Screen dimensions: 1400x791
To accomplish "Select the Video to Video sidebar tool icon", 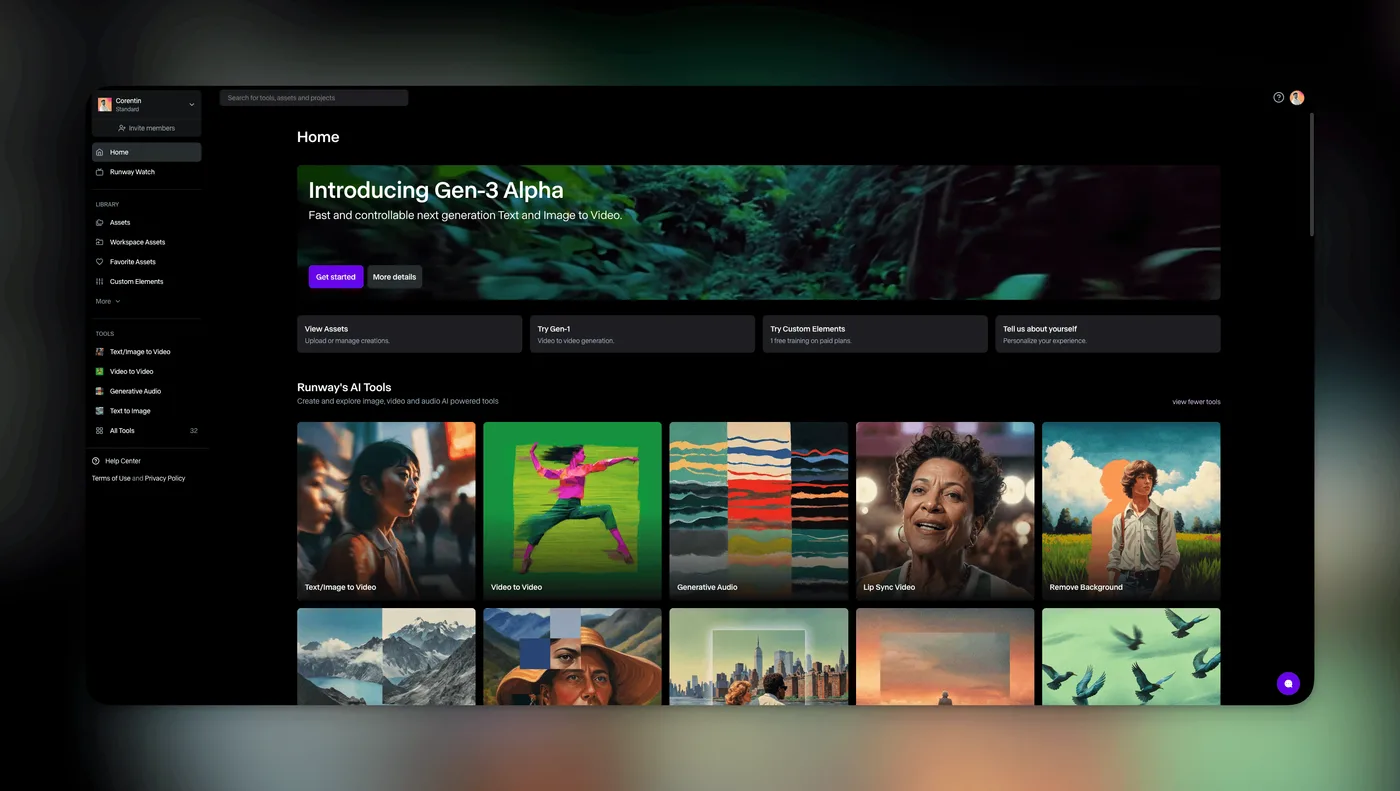I will (x=99, y=371).
